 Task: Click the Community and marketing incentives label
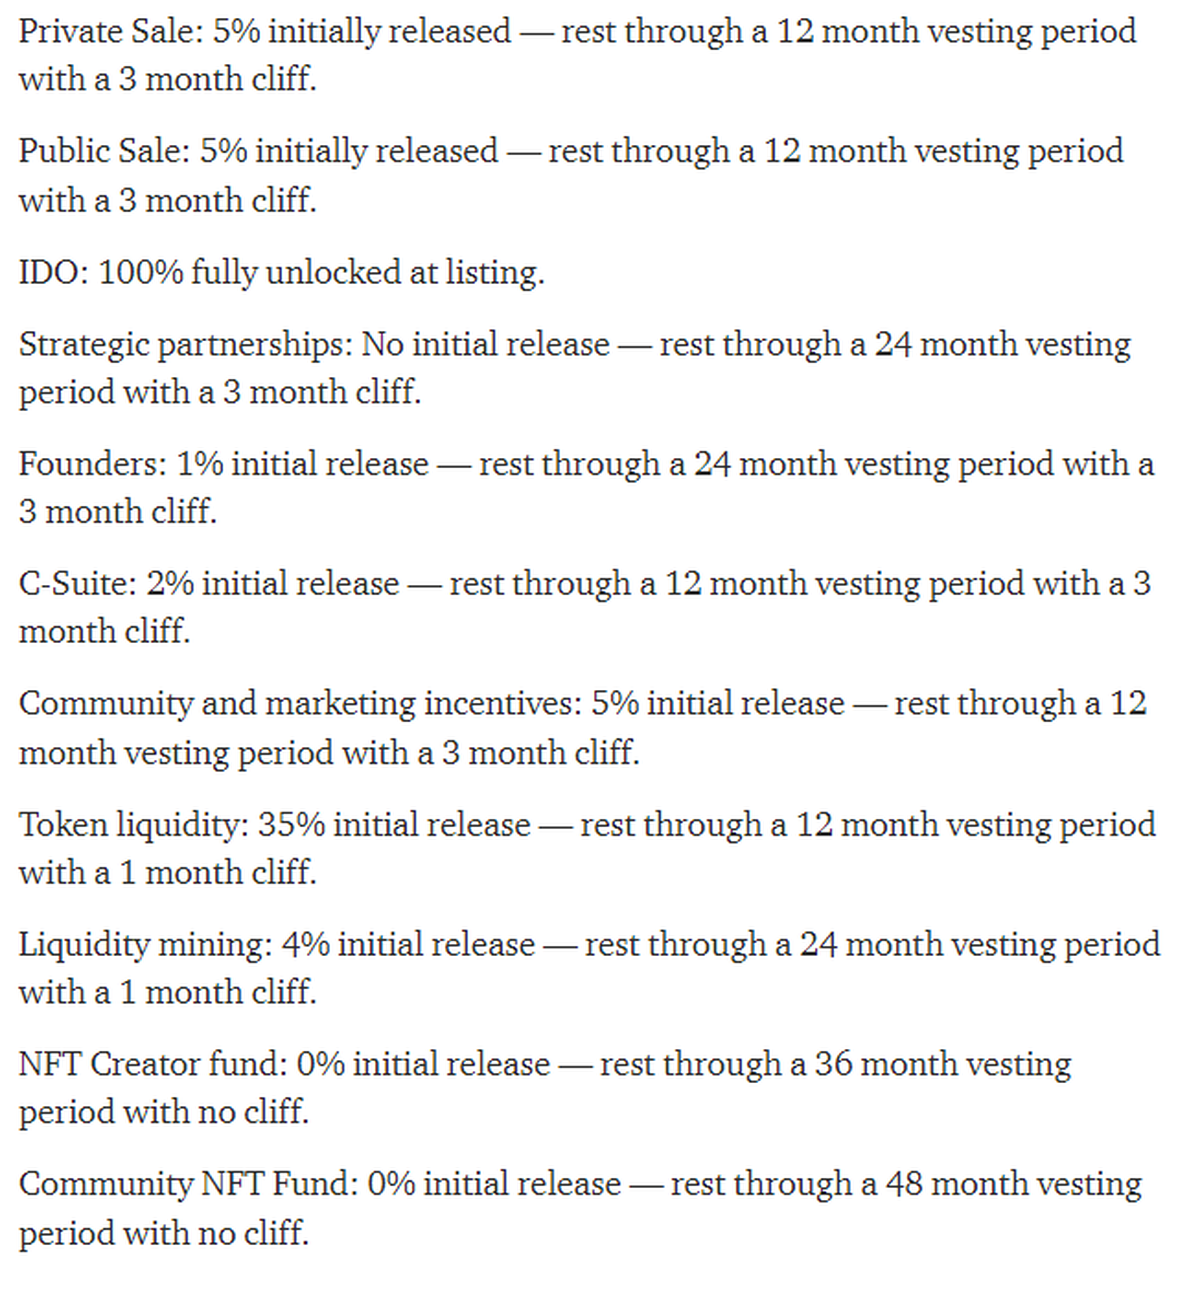[298, 704]
